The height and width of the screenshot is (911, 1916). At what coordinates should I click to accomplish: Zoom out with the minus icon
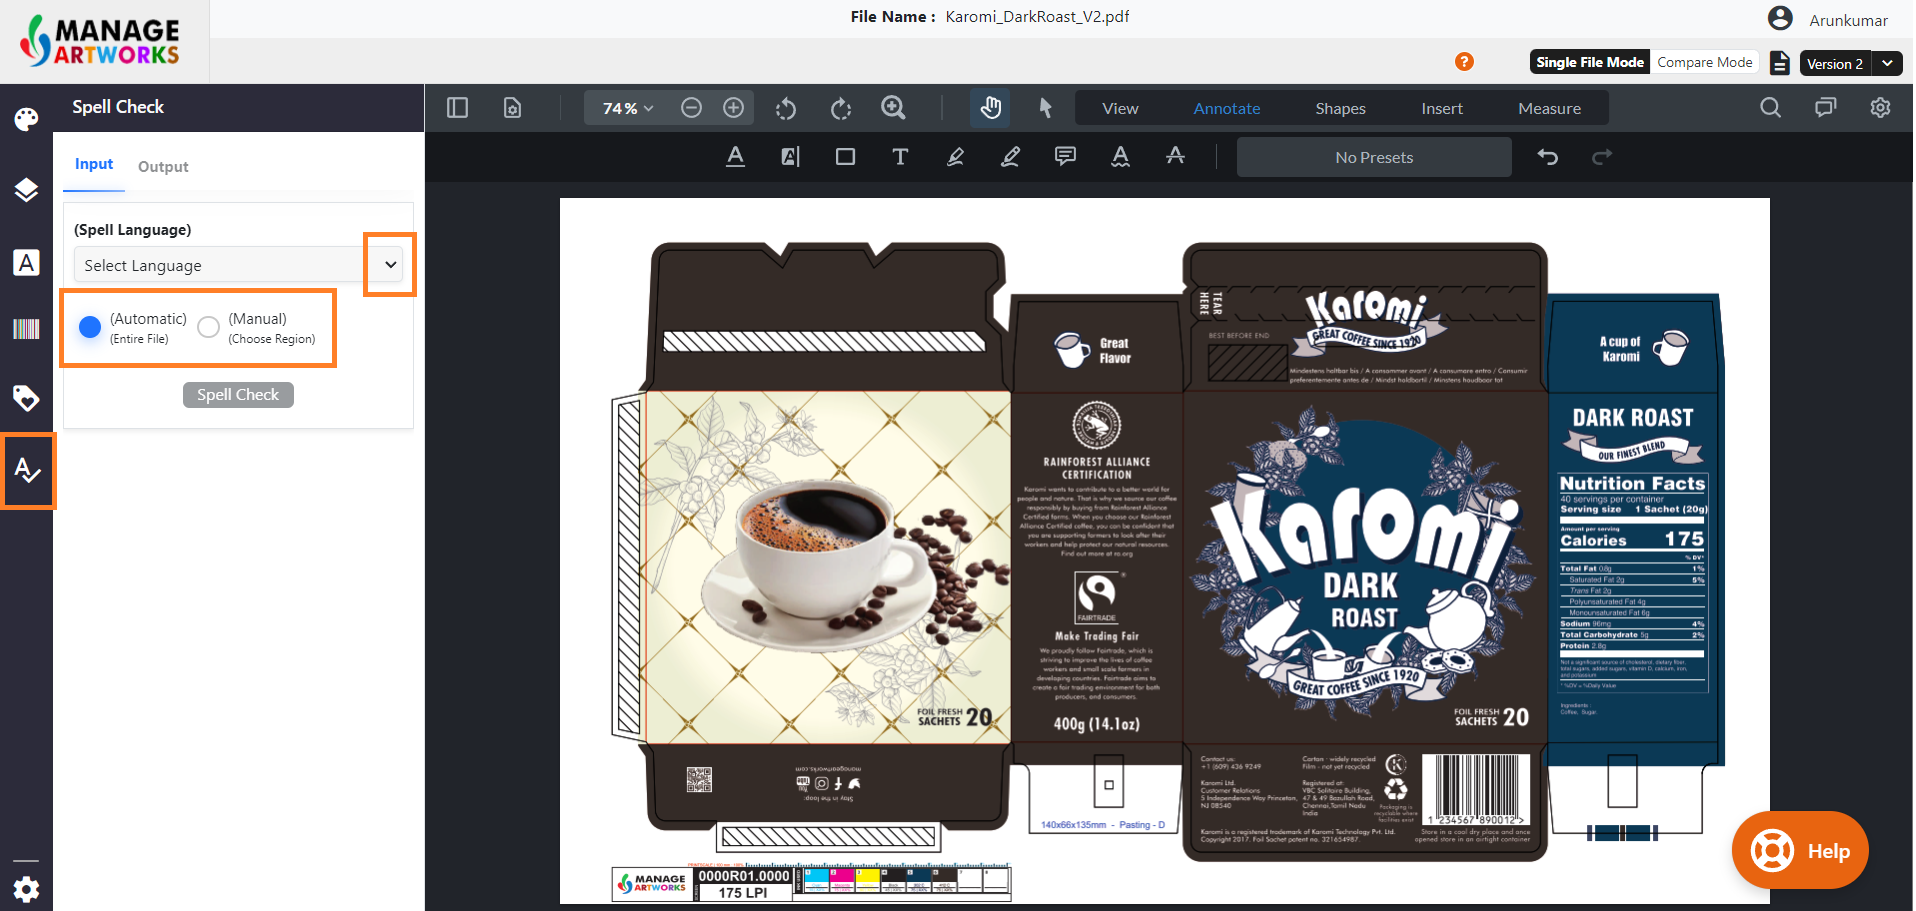[x=691, y=108]
